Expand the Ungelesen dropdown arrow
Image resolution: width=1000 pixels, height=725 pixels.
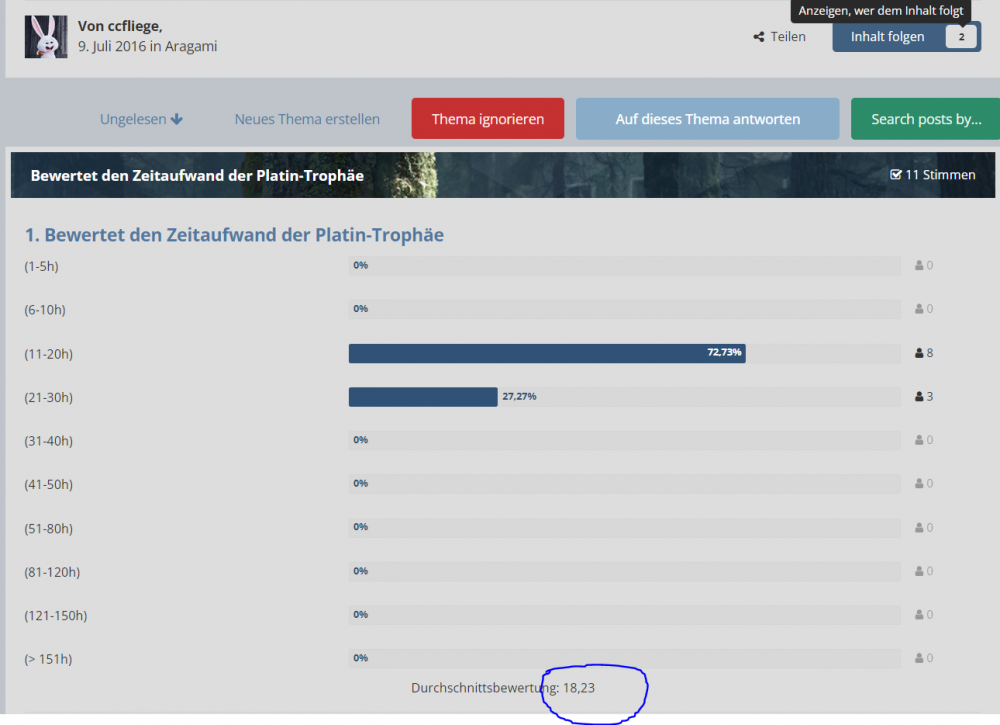point(177,119)
